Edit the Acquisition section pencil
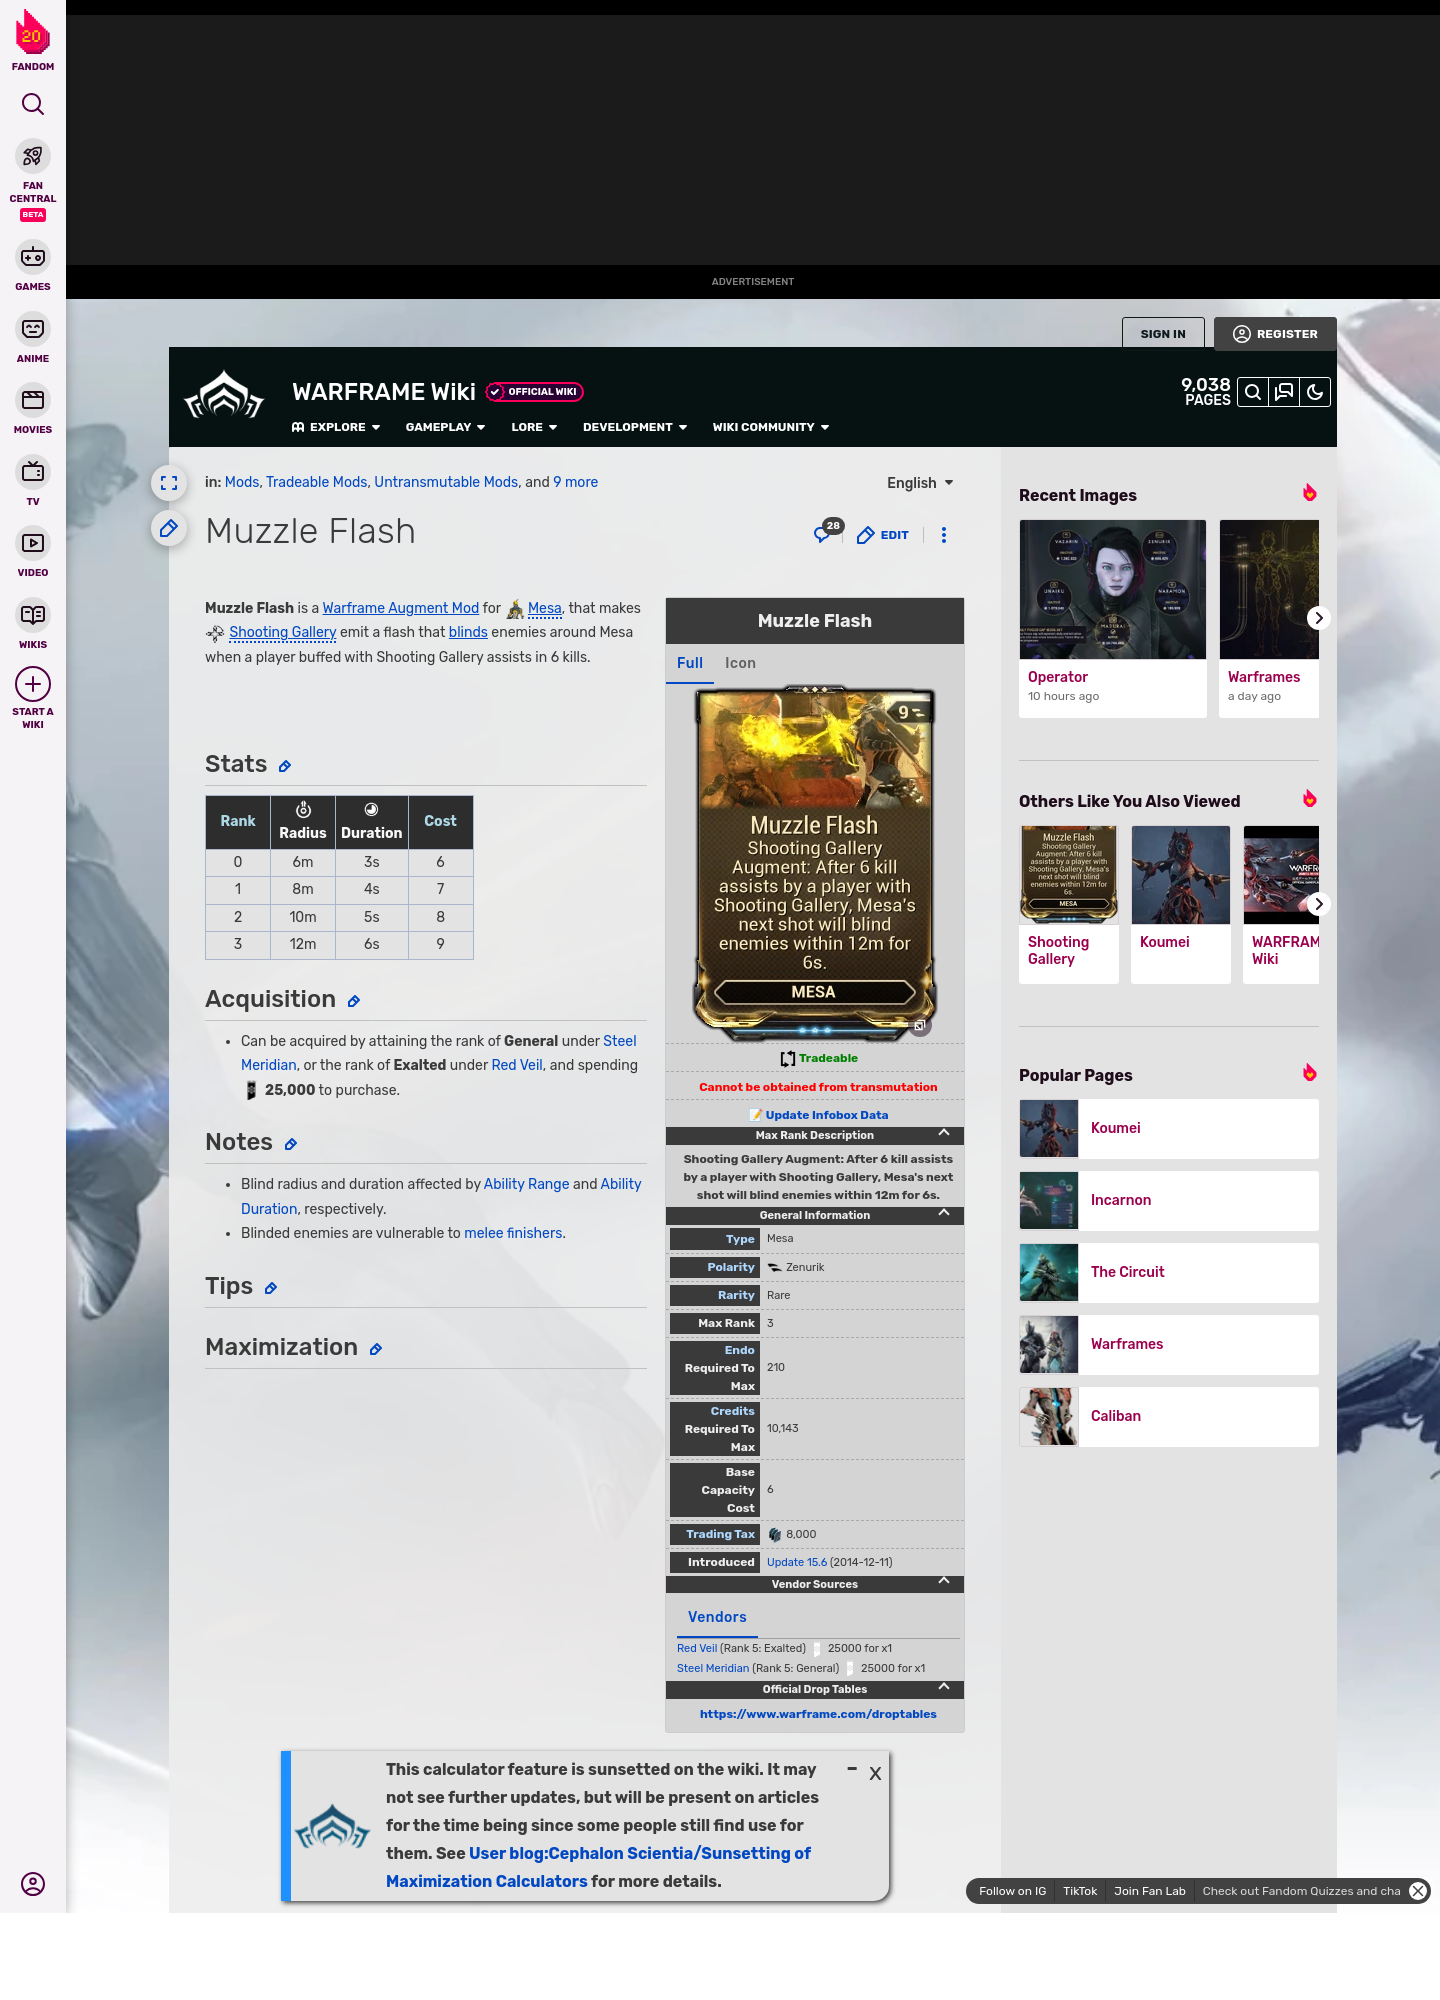Viewport: 1440px width, 2000px height. point(354,1001)
